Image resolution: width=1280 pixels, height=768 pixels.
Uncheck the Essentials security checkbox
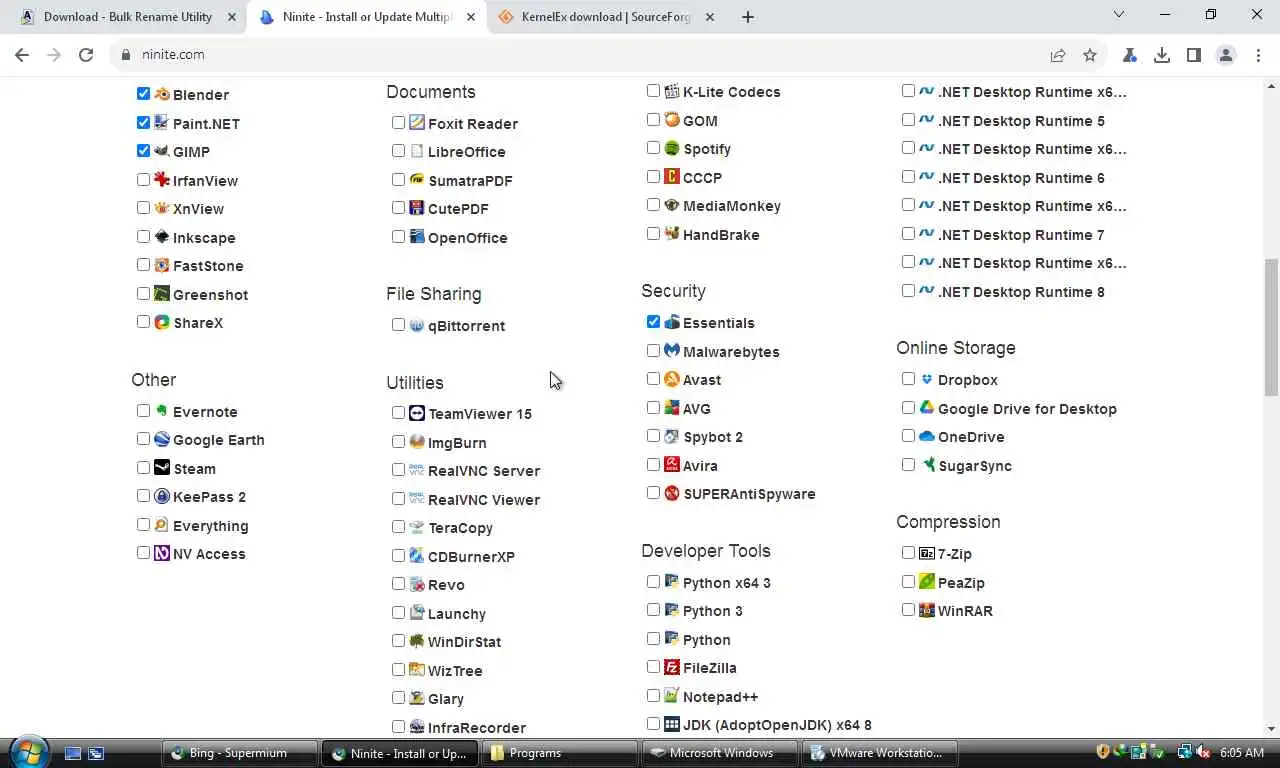(653, 322)
